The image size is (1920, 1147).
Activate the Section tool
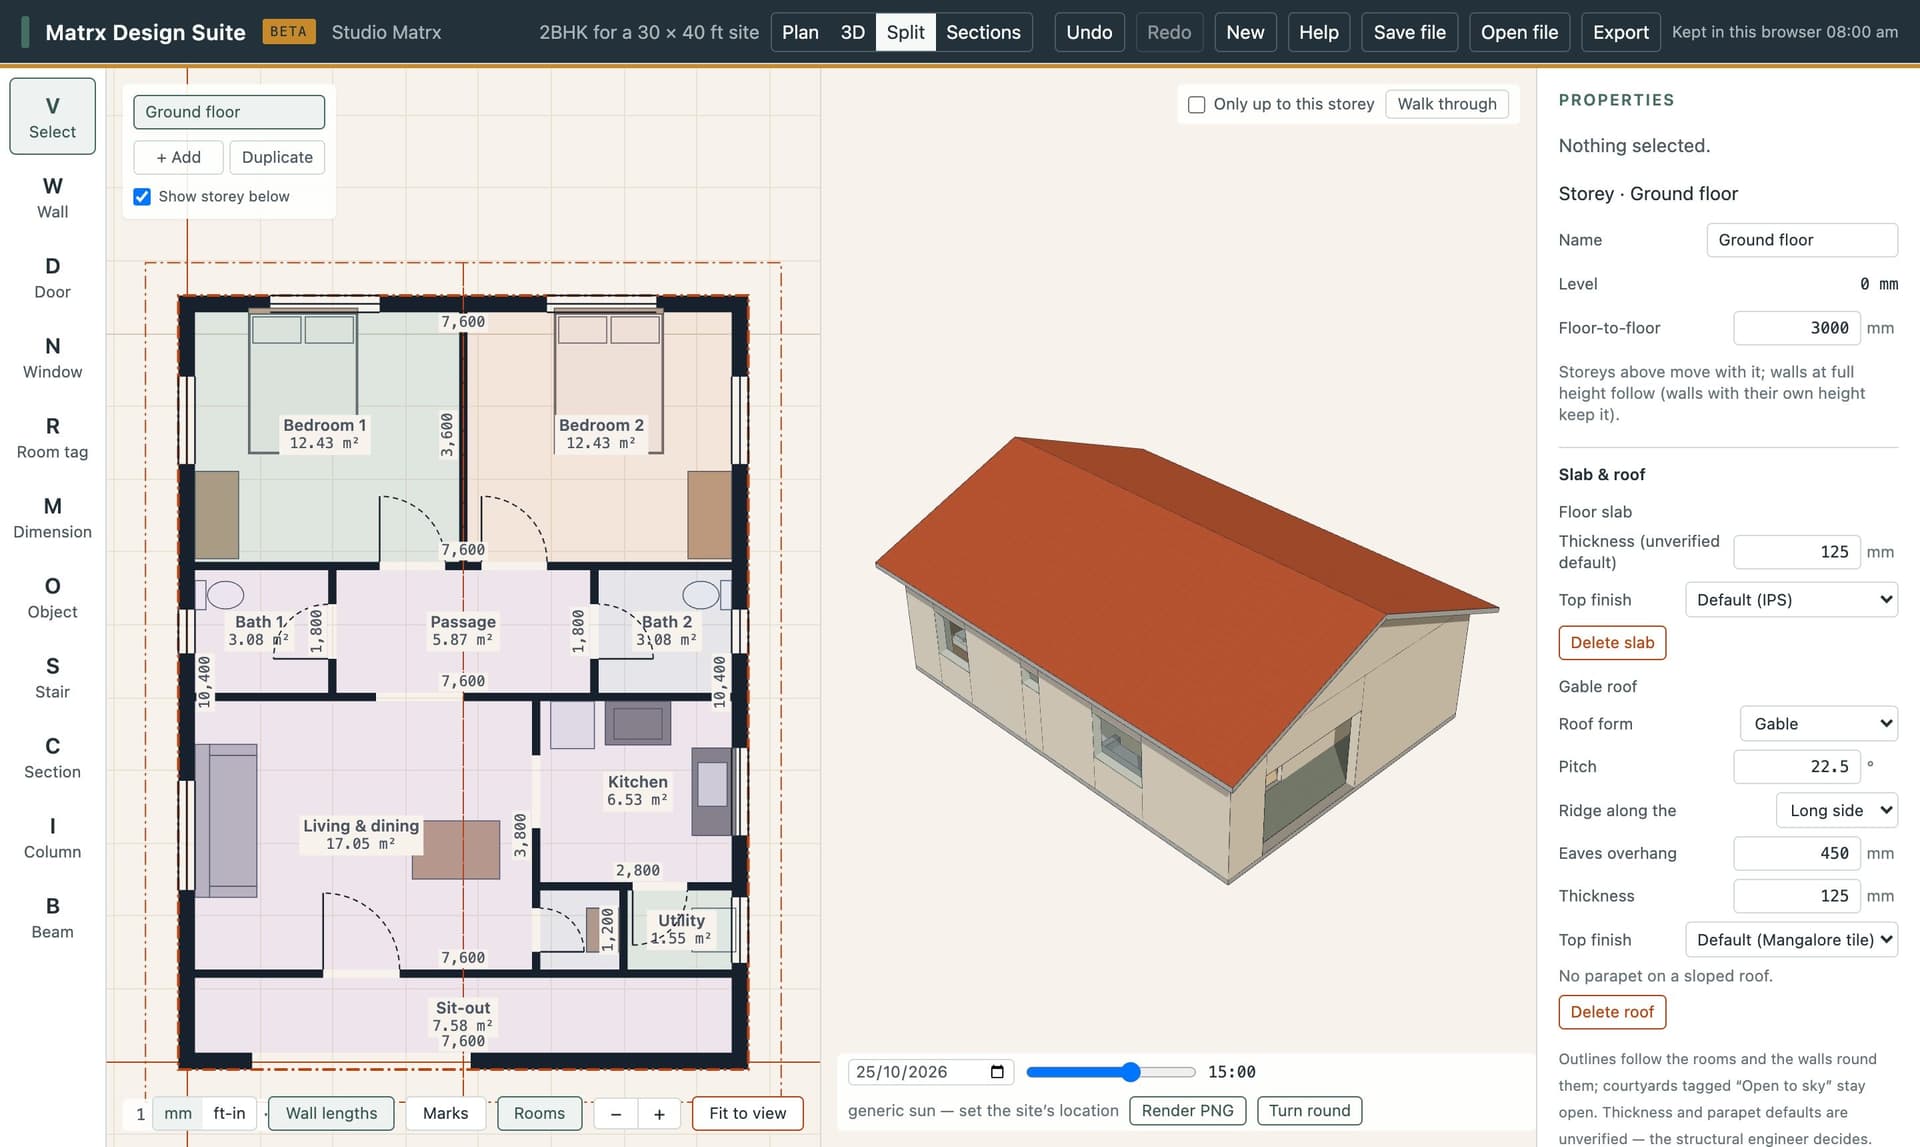click(x=52, y=757)
